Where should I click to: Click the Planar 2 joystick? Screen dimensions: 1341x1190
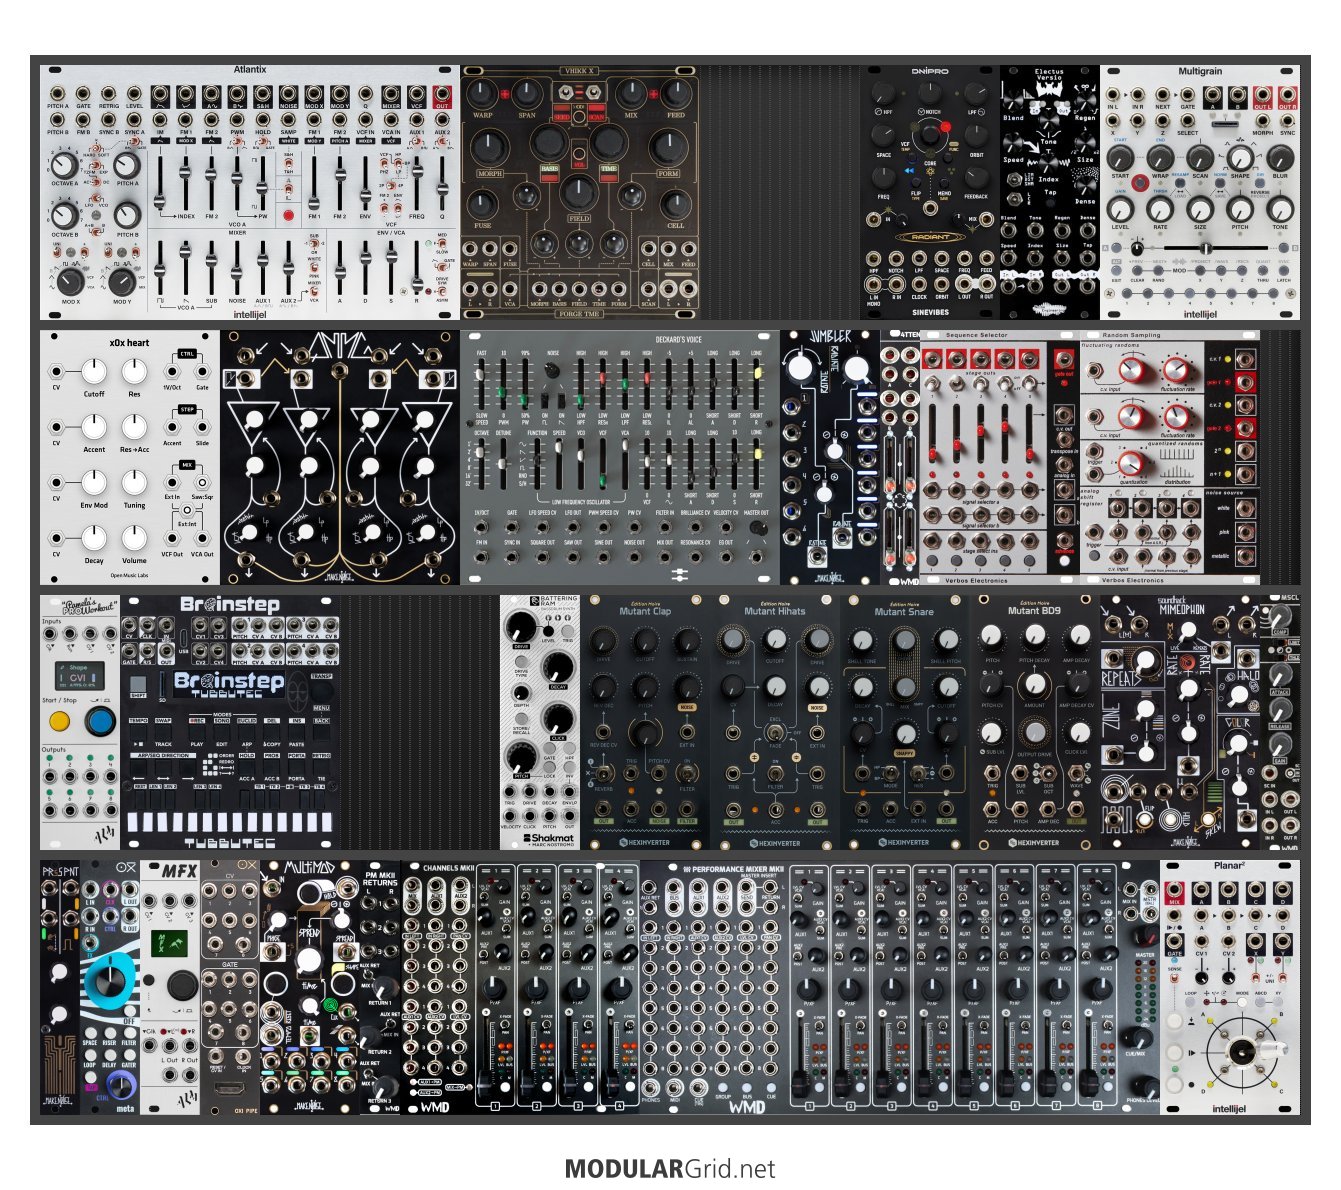pos(1243,1051)
